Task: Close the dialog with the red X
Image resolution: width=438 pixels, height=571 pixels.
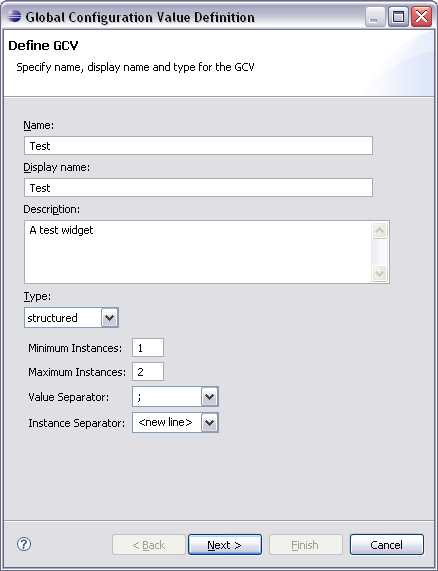Action: pos(421,17)
